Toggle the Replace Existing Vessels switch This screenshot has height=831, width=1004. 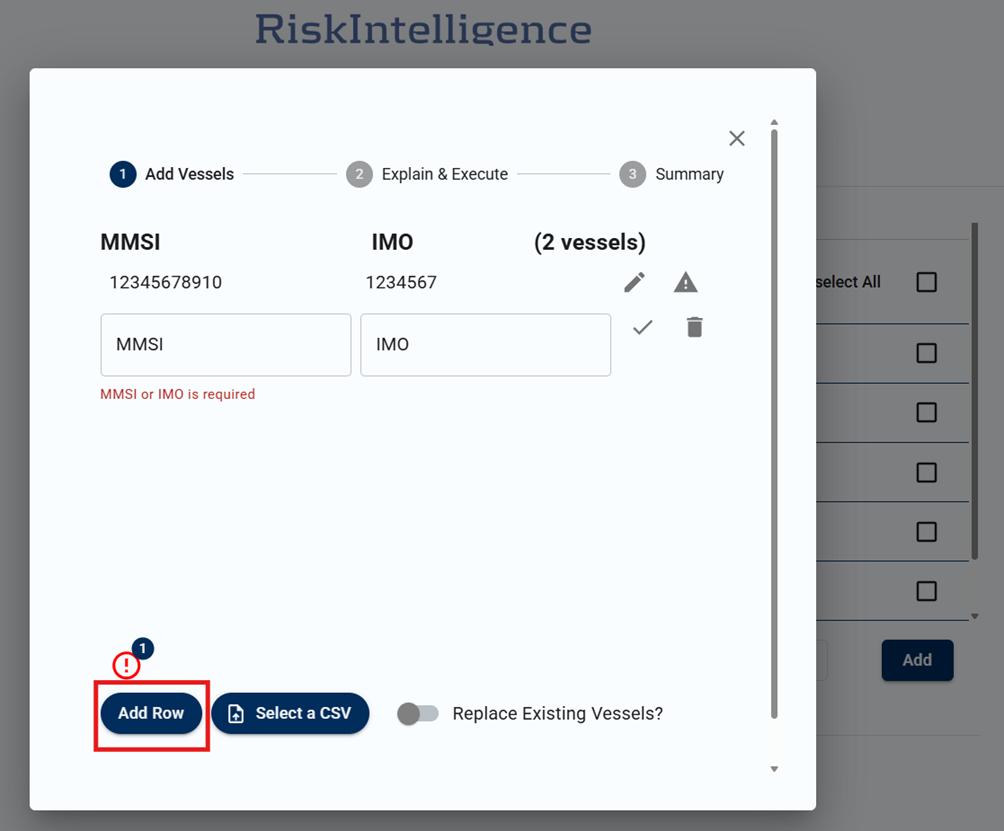pyautogui.click(x=418, y=714)
